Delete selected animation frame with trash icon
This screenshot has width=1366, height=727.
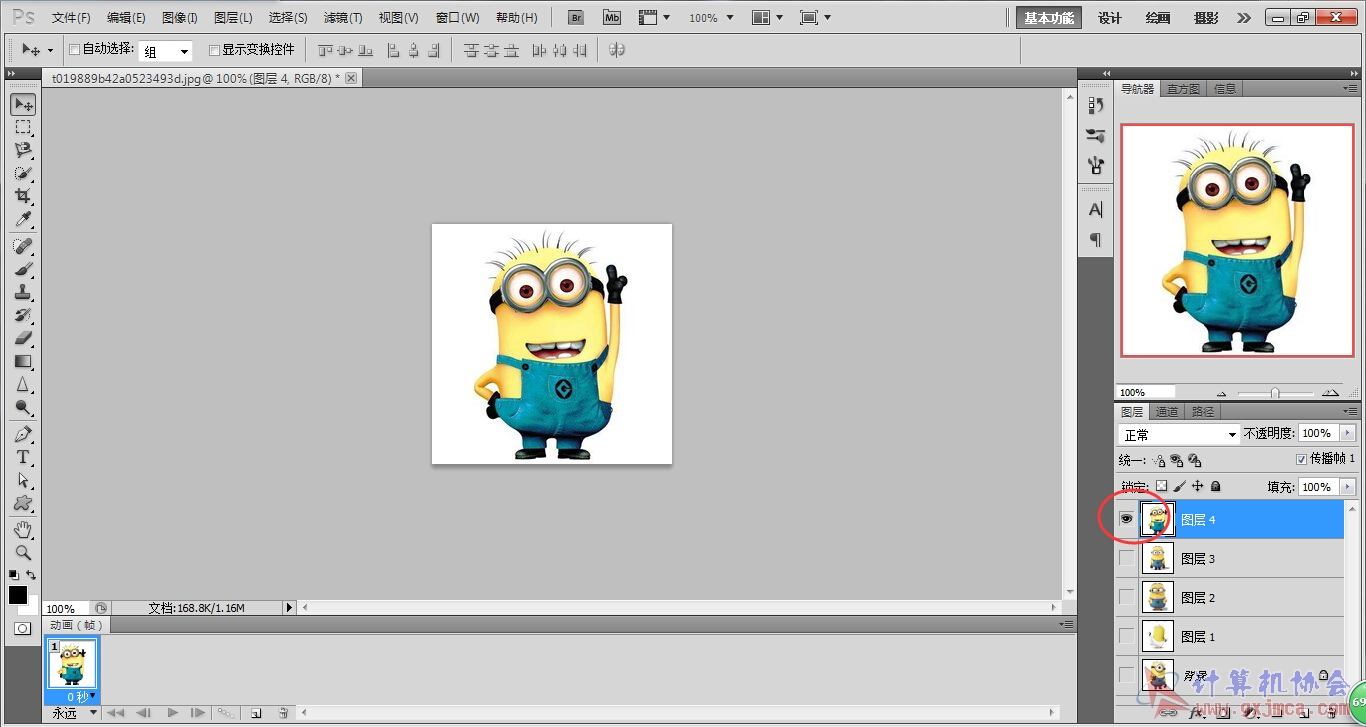click(283, 713)
